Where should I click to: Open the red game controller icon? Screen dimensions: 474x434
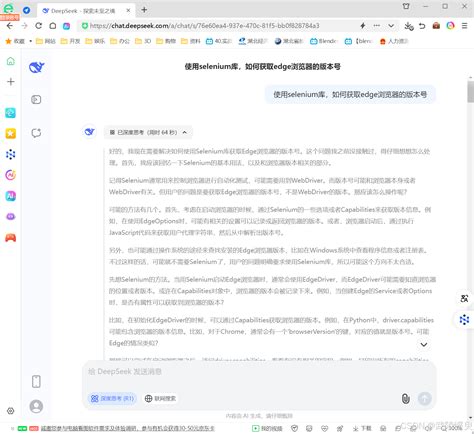10,238
